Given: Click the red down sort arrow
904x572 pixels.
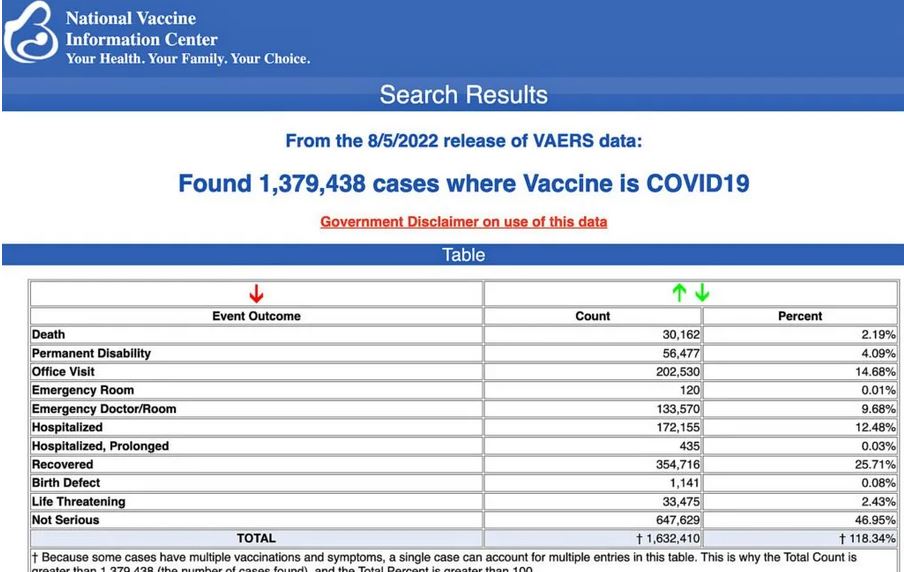Looking at the screenshot, I should (256, 294).
